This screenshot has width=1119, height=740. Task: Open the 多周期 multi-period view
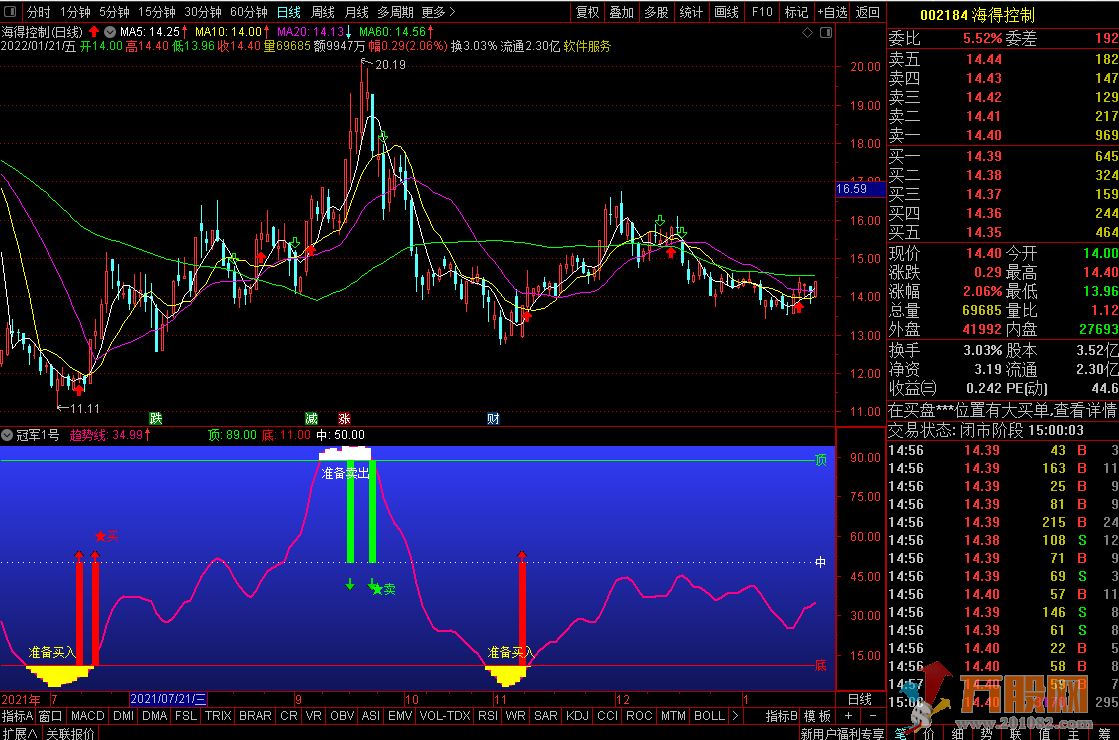[395, 12]
